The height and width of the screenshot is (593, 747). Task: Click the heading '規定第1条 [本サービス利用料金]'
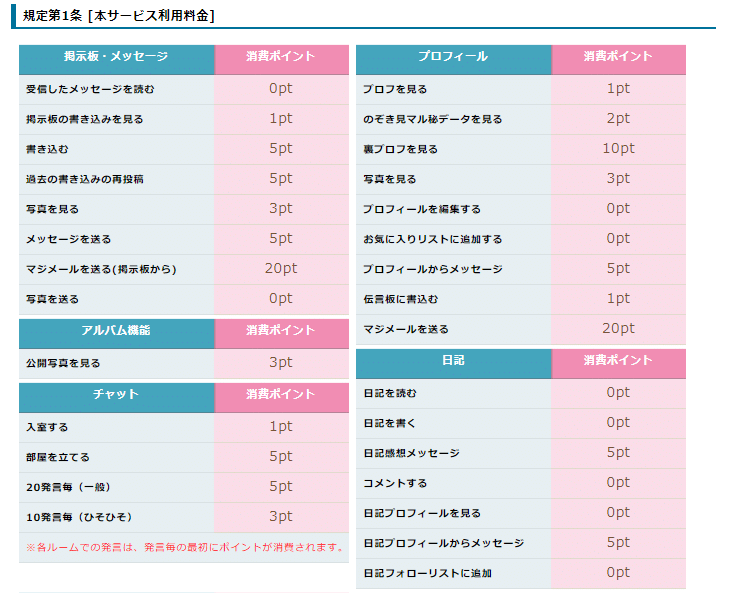tap(119, 16)
